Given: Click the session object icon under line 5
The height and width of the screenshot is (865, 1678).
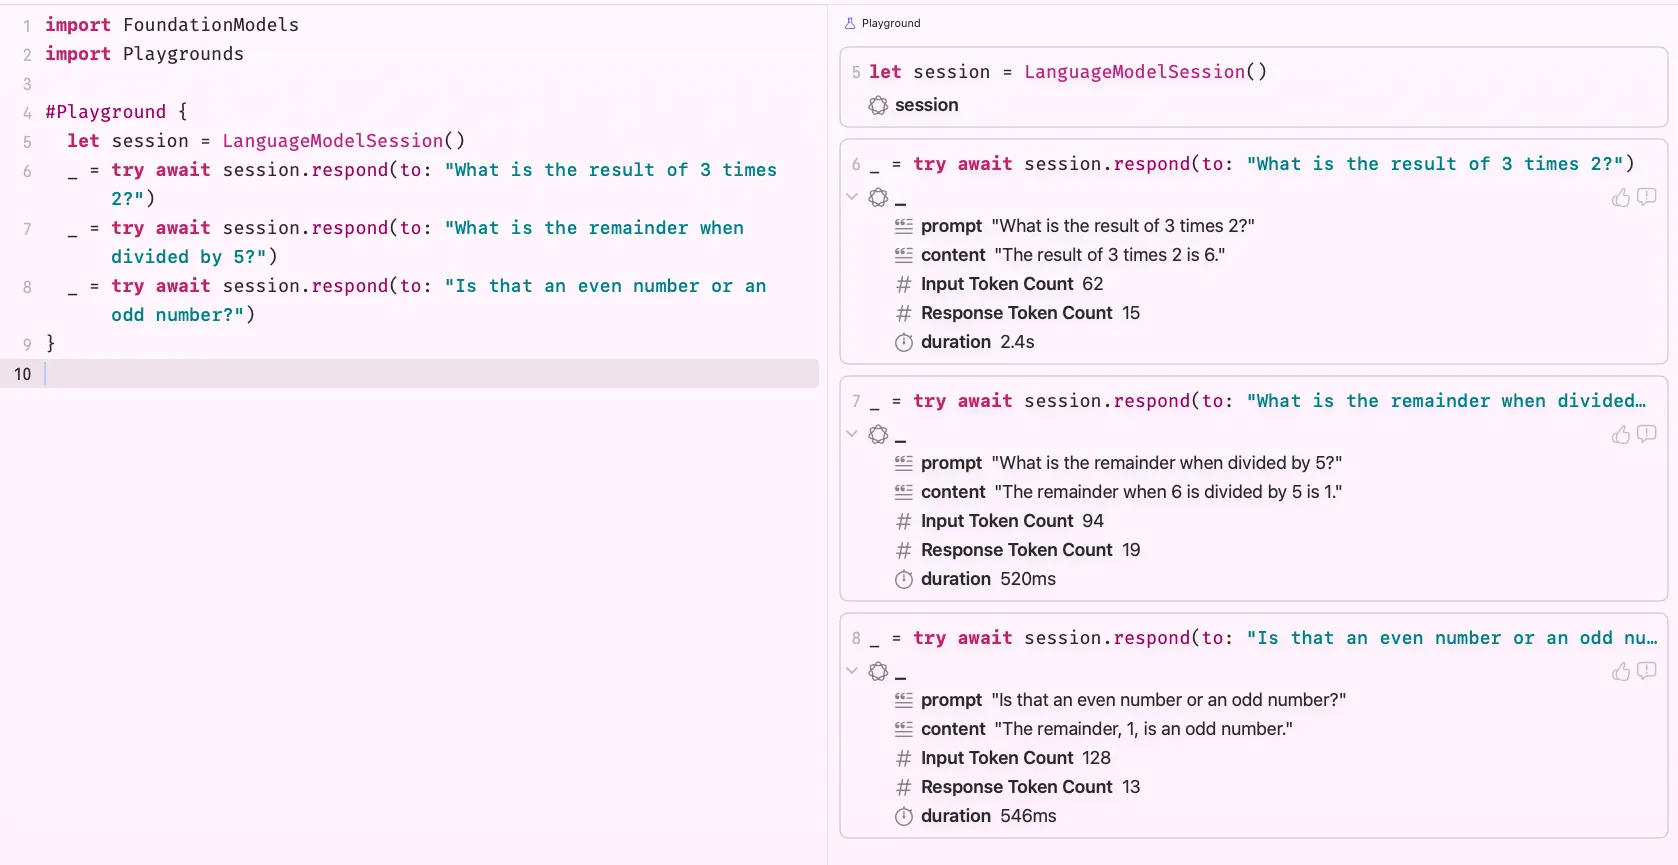Looking at the screenshot, I should [x=878, y=105].
